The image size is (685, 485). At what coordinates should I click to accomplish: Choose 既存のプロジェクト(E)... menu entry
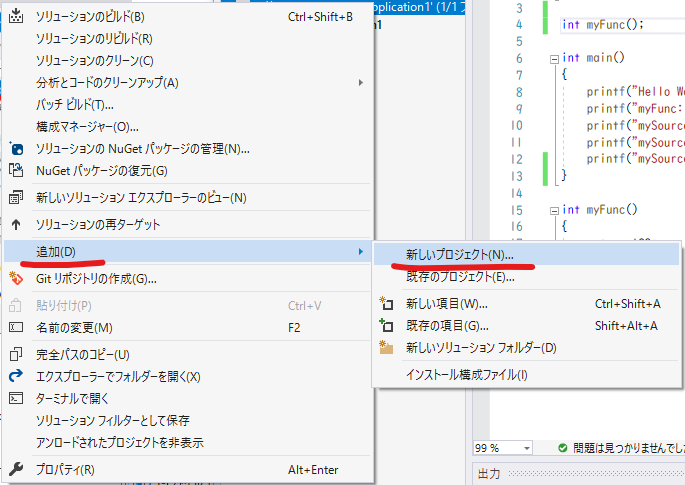459,277
